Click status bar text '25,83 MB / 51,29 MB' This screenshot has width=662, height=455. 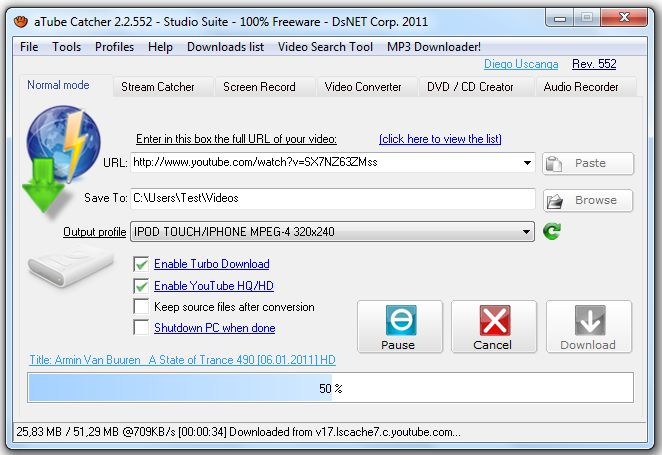pyautogui.click(x=68, y=432)
